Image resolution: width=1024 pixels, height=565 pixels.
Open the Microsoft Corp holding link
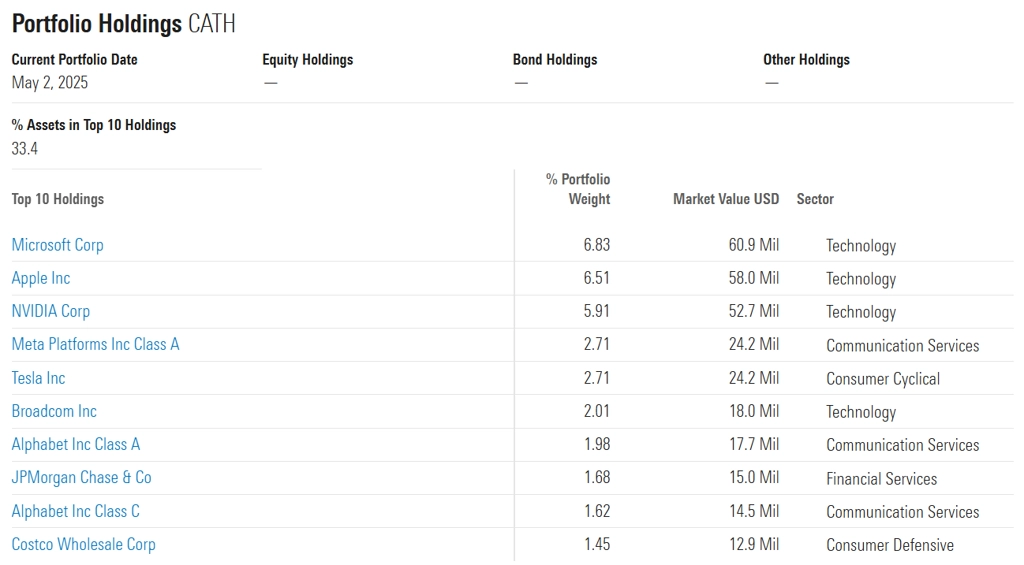coord(57,245)
